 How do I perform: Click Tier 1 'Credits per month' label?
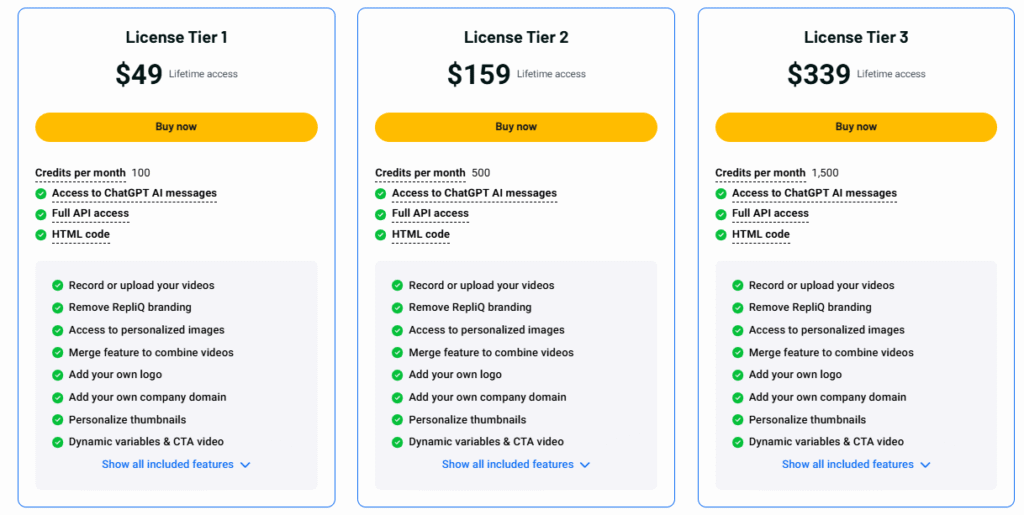tap(80, 173)
